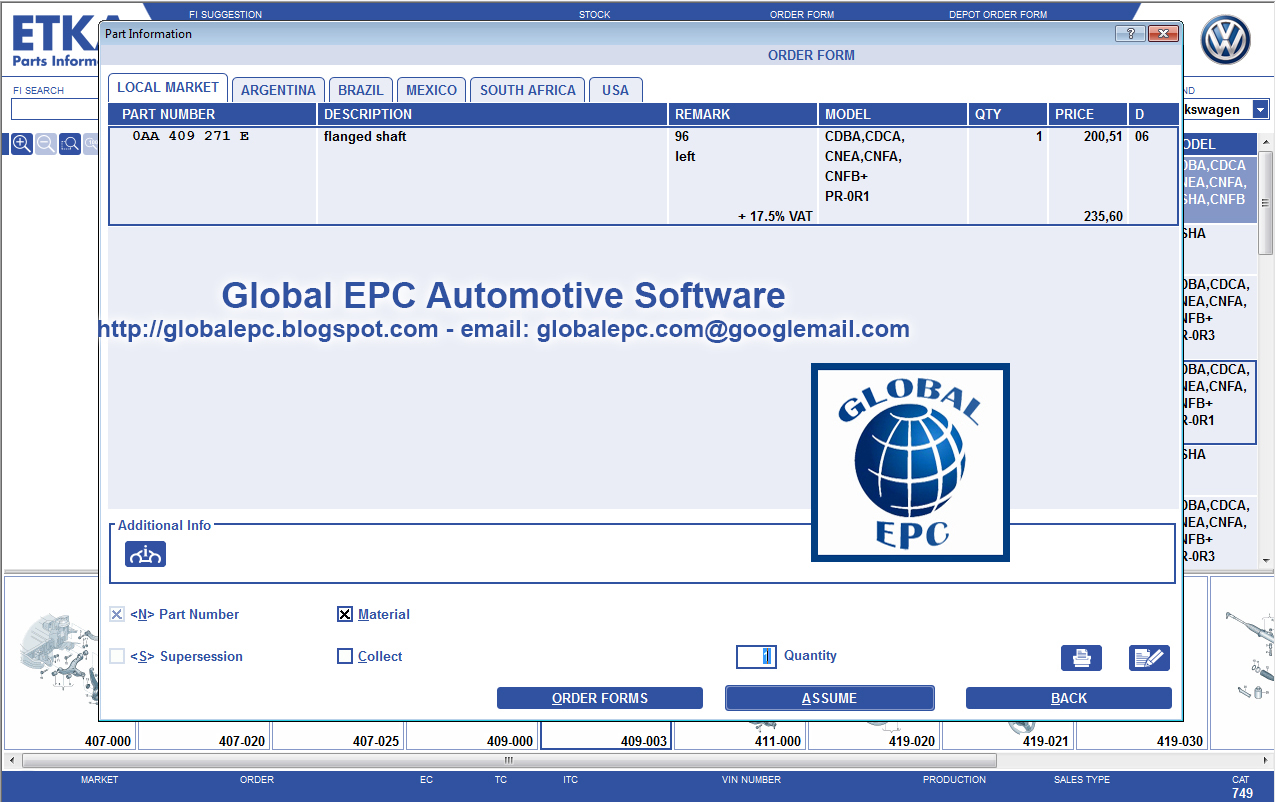The width and height of the screenshot is (1276, 802).
Task: Toggle the Material checkbox
Action: [345, 614]
